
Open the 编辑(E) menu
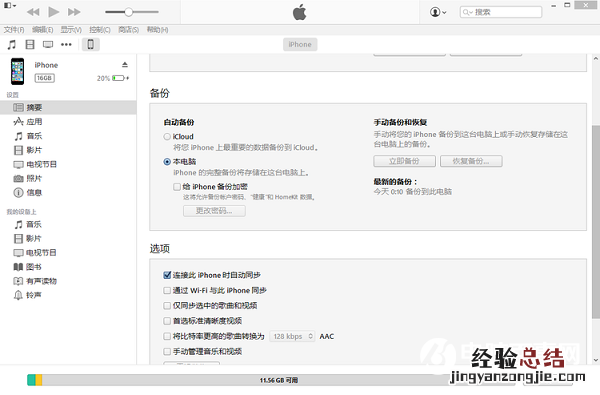point(42,29)
